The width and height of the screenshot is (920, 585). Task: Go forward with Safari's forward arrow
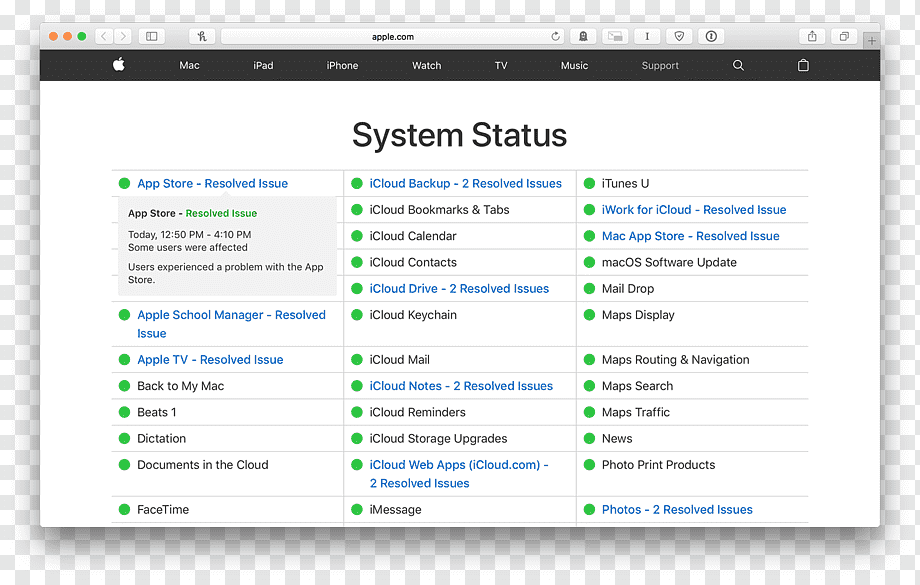pos(123,36)
